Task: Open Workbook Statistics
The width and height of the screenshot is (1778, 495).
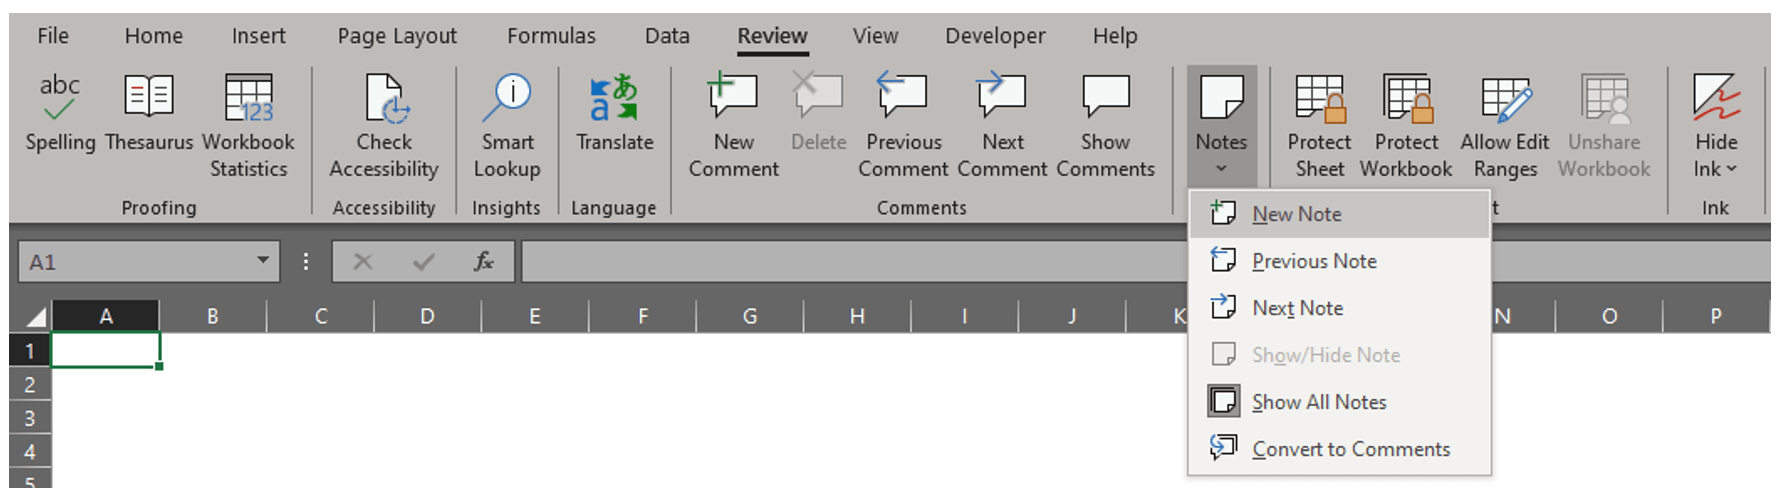Action: point(248,124)
